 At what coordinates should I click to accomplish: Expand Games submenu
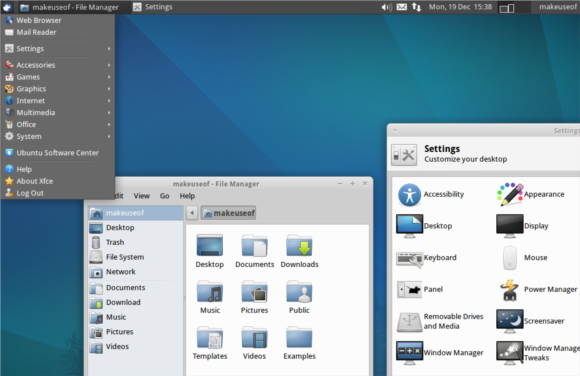click(x=58, y=77)
